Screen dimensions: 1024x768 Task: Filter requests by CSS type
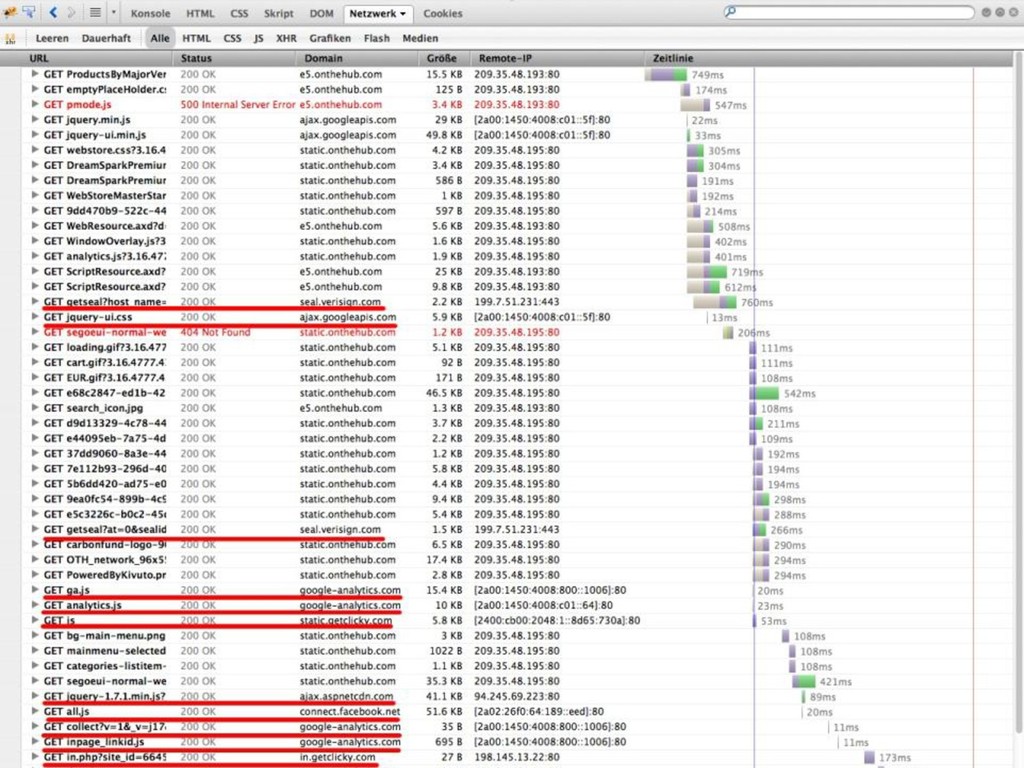click(232, 39)
